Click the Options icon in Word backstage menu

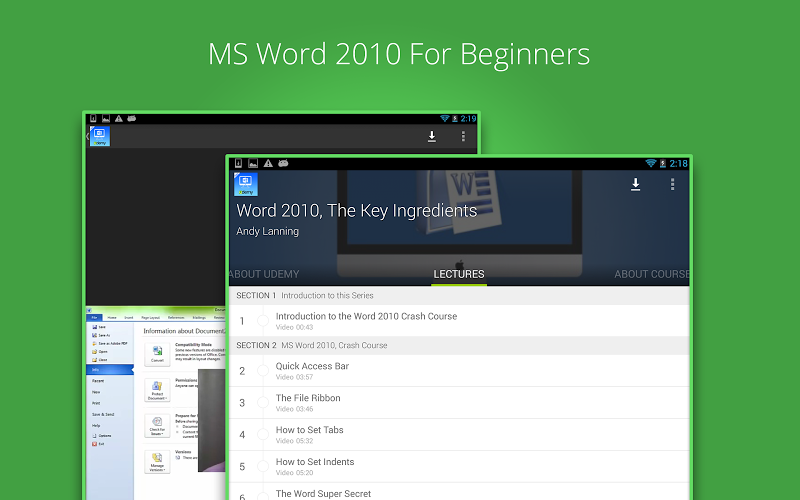(94, 436)
